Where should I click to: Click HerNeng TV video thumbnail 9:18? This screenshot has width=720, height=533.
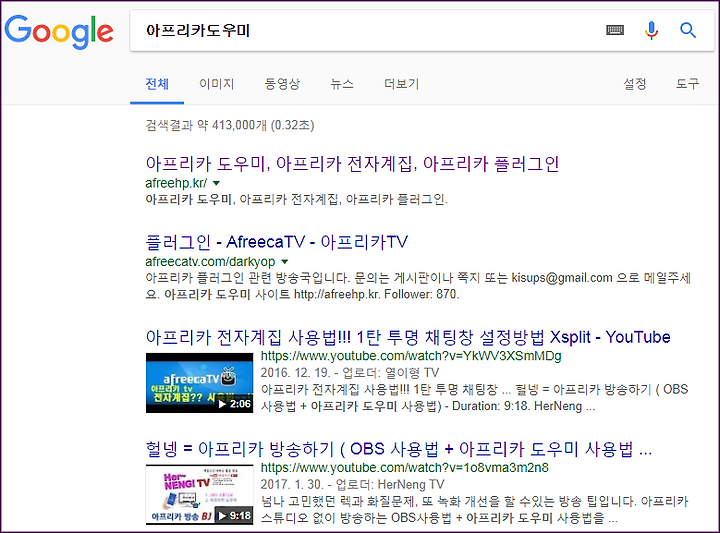[199, 494]
